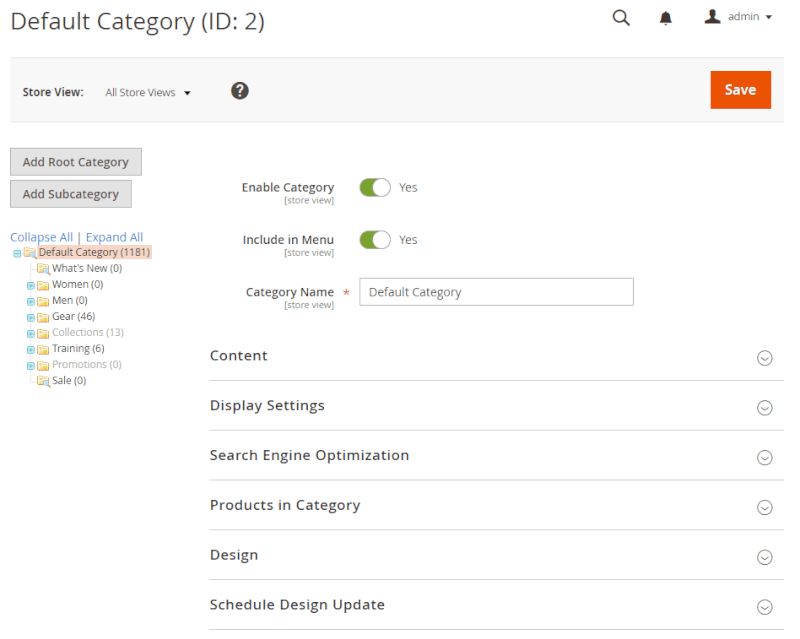Open the Store View dropdown
This screenshot has width=800, height=639.
click(x=148, y=92)
